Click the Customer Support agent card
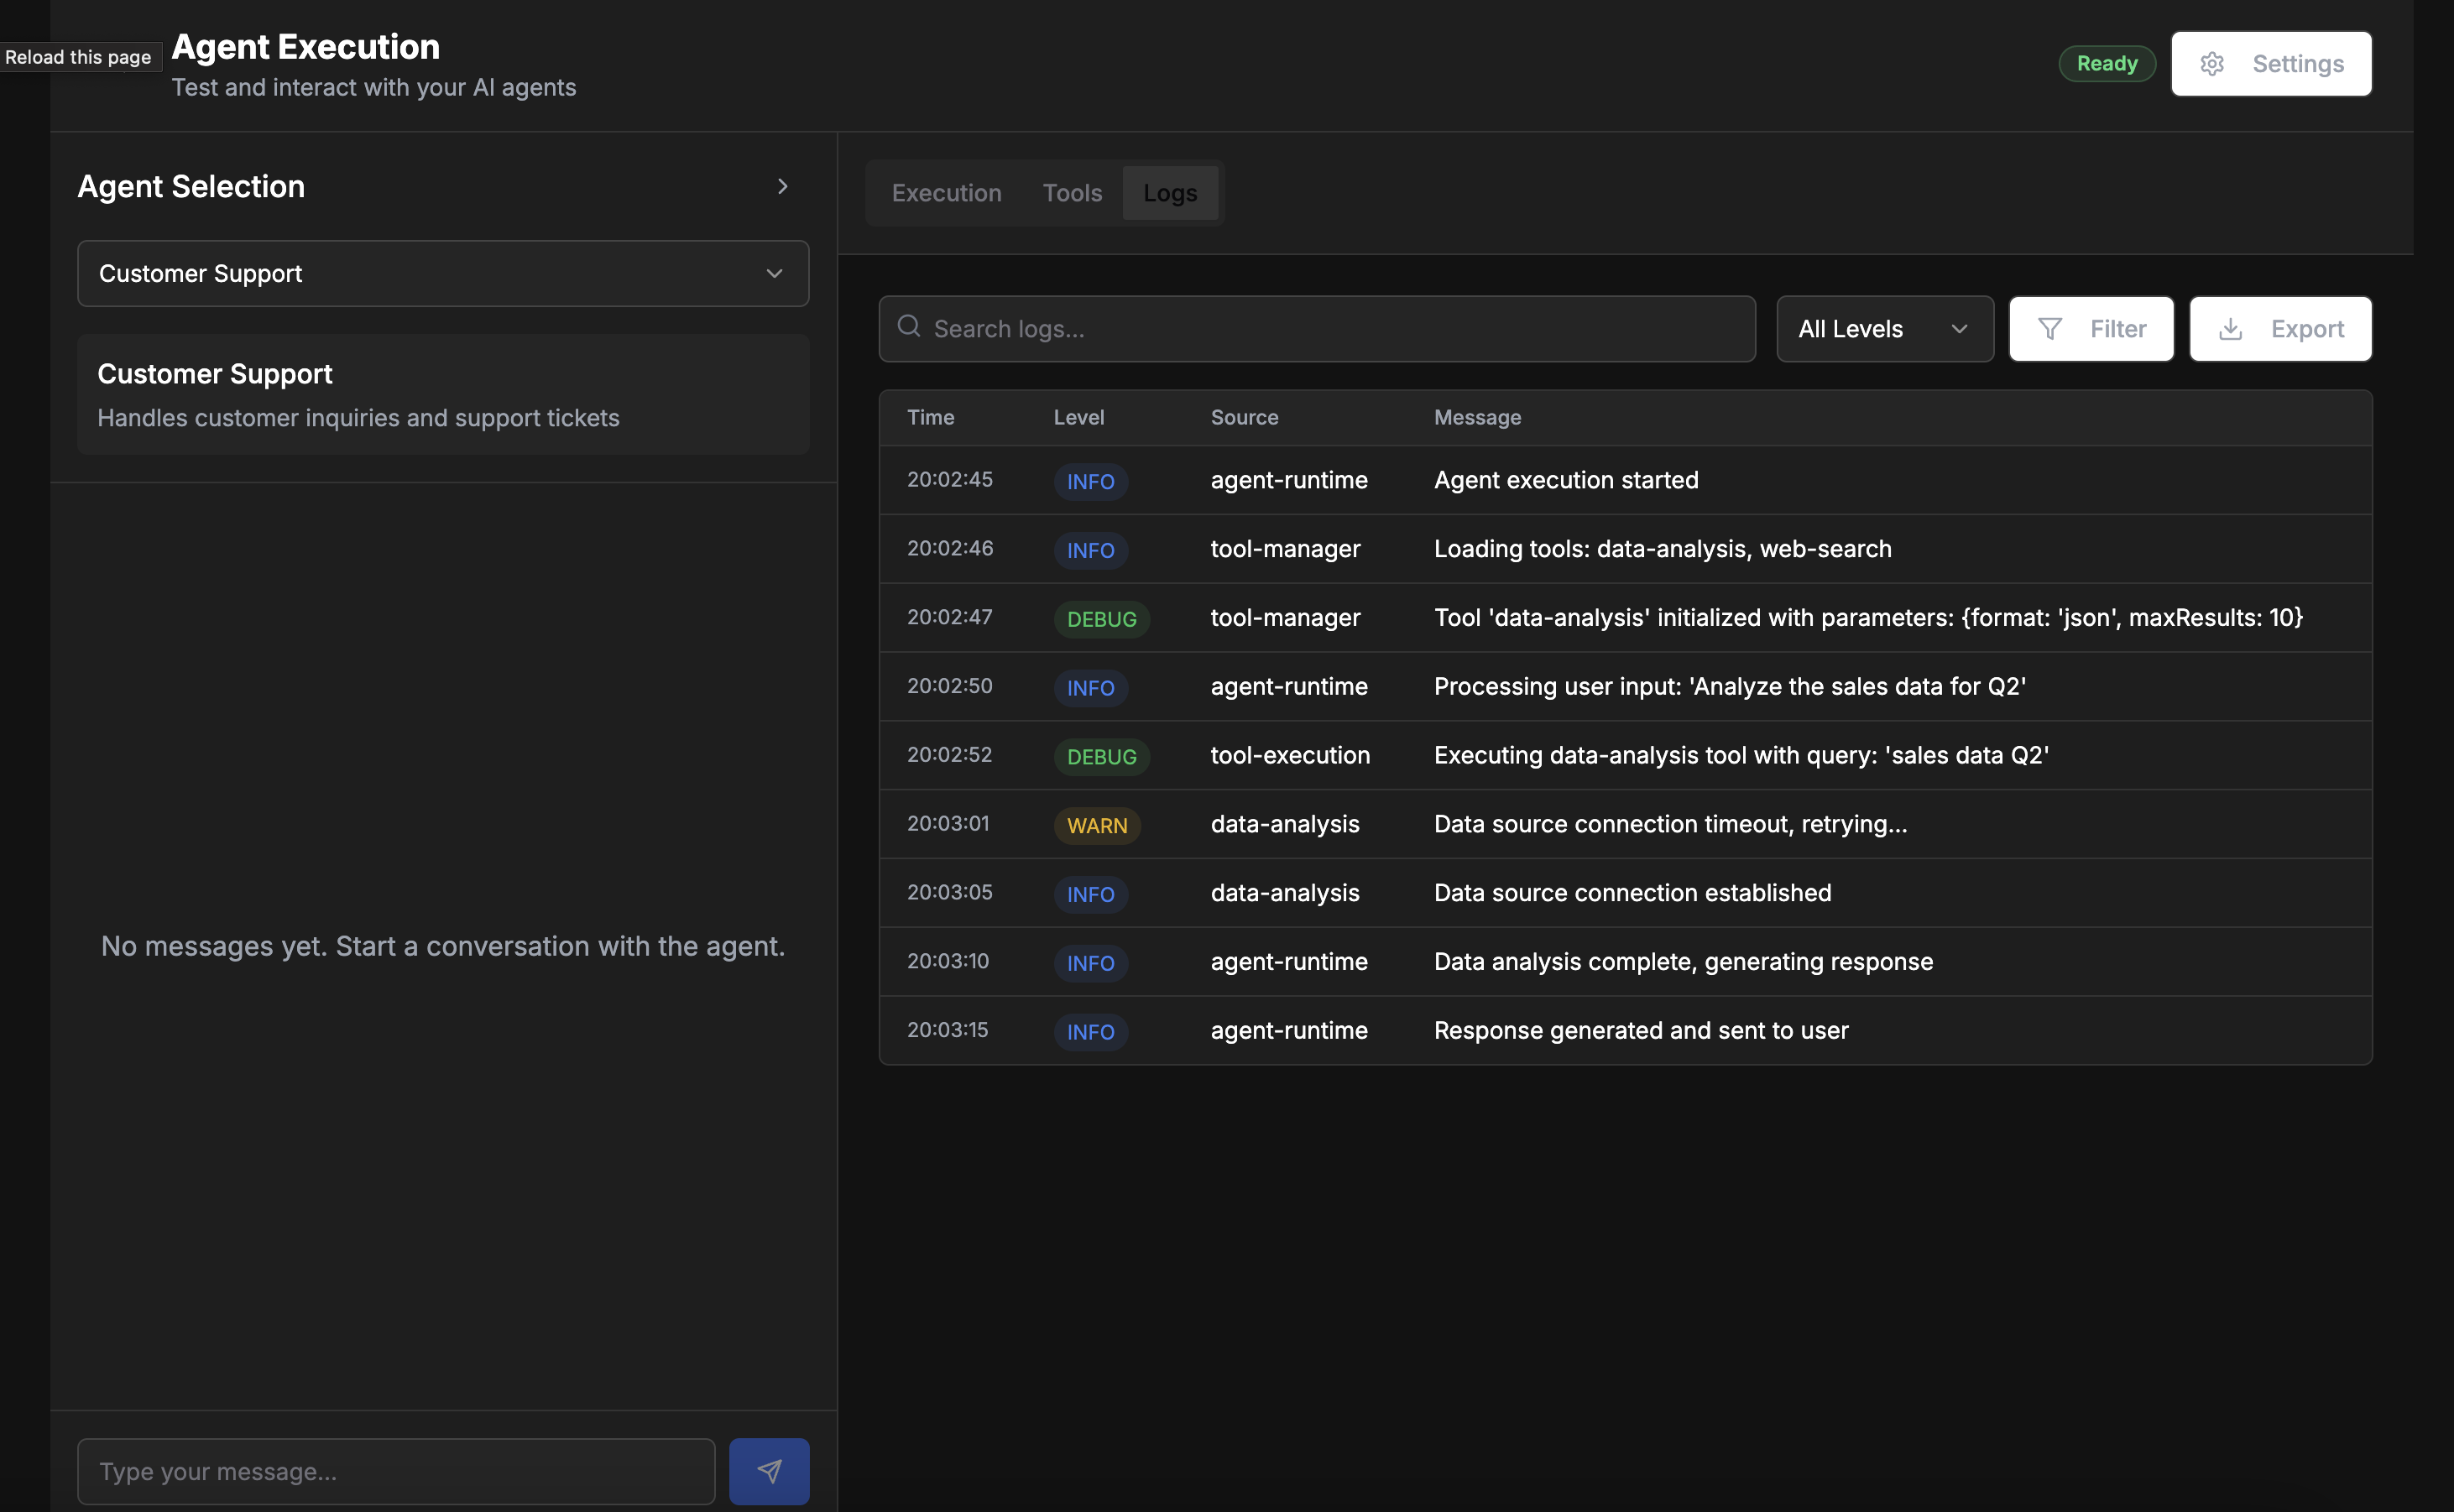 coord(442,394)
